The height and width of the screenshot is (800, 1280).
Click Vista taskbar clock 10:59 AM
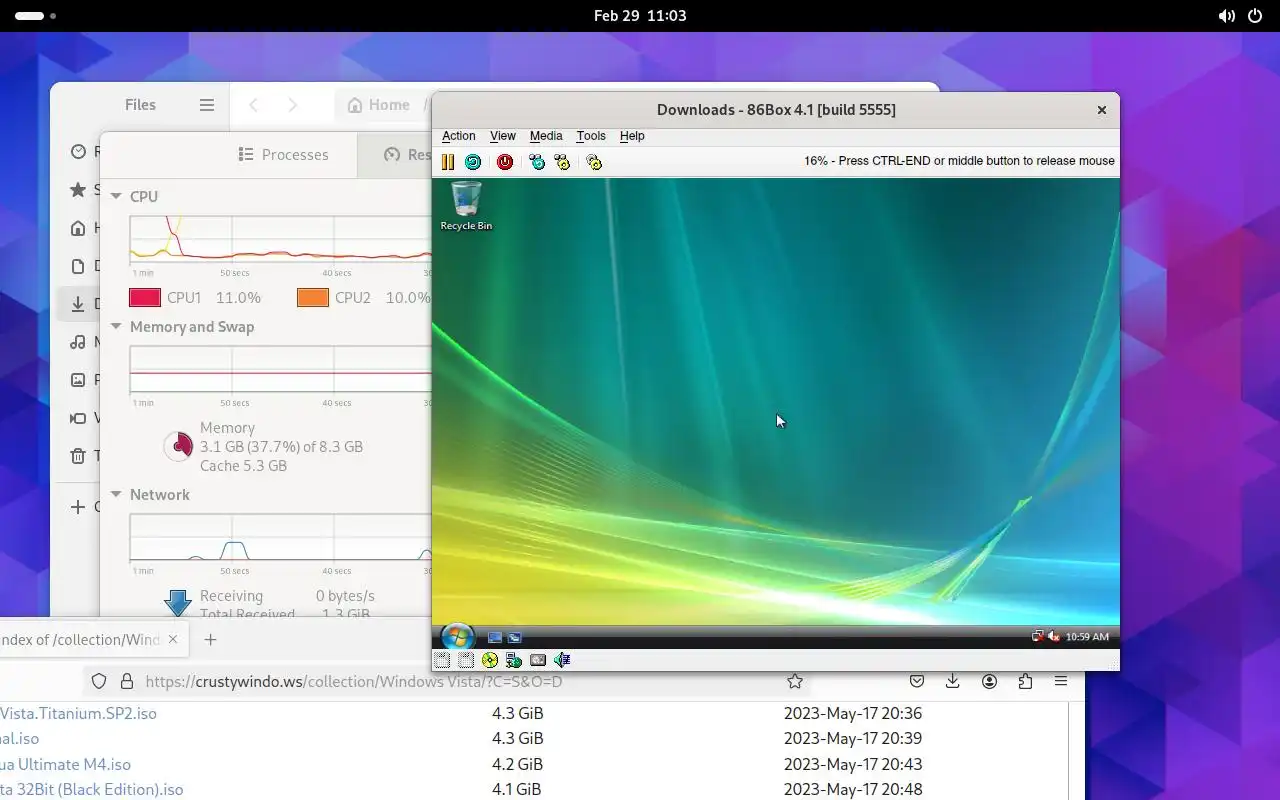pyautogui.click(x=1087, y=637)
